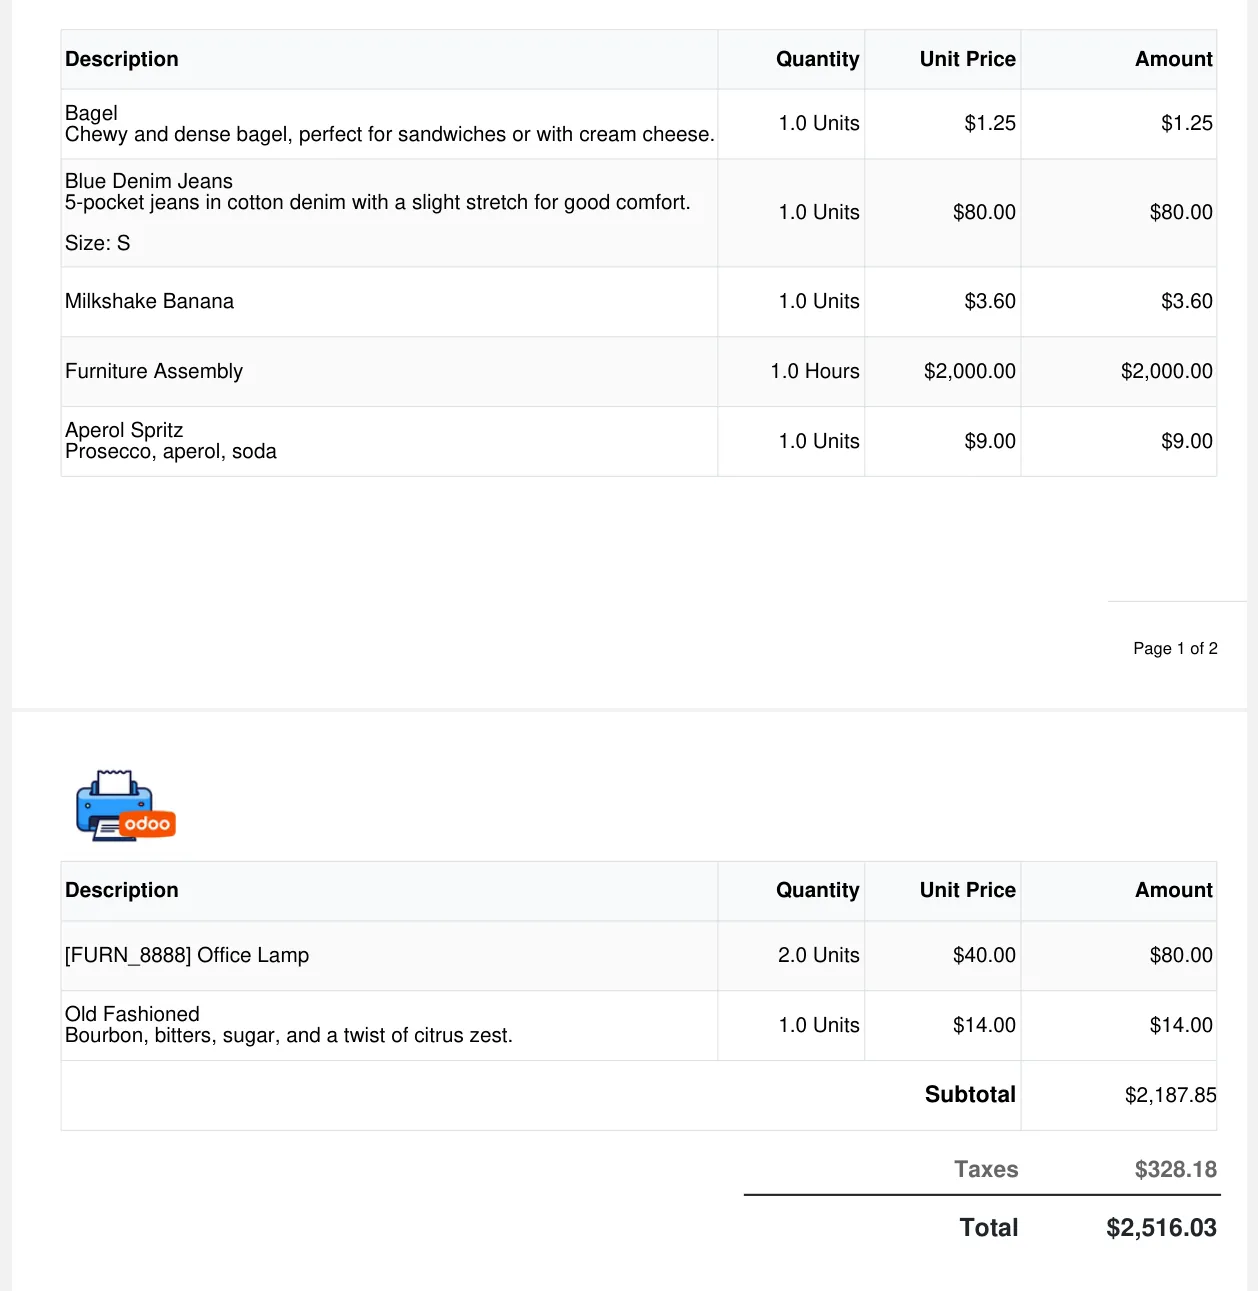
Task: Click the $2,187.85 subtotal amount
Action: click(1170, 1095)
